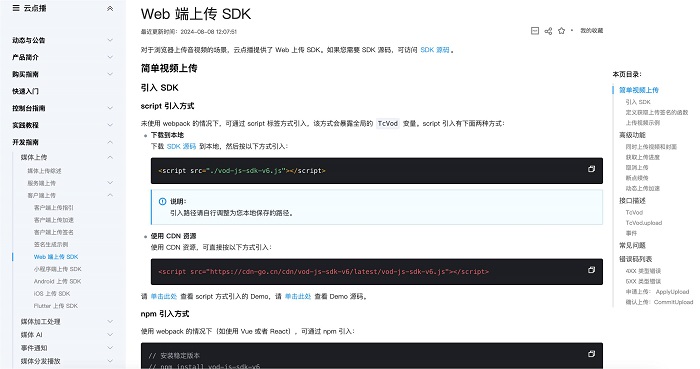The image size is (700, 369).
Task: Copy the CDN script tag code
Action: [x=591, y=270]
